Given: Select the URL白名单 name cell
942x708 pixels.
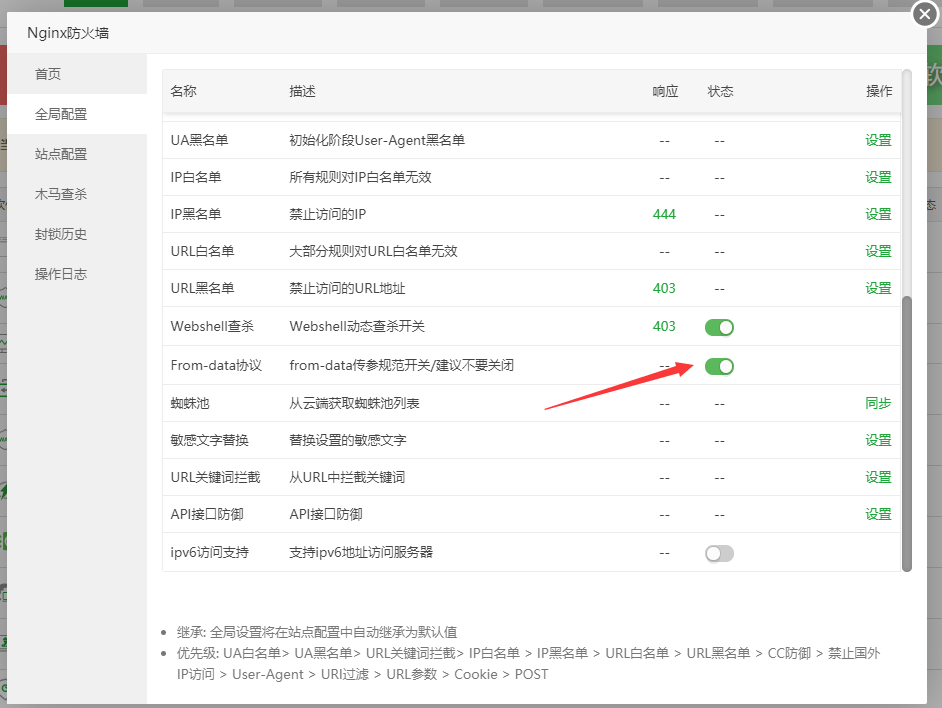Looking at the screenshot, I should pos(202,251).
